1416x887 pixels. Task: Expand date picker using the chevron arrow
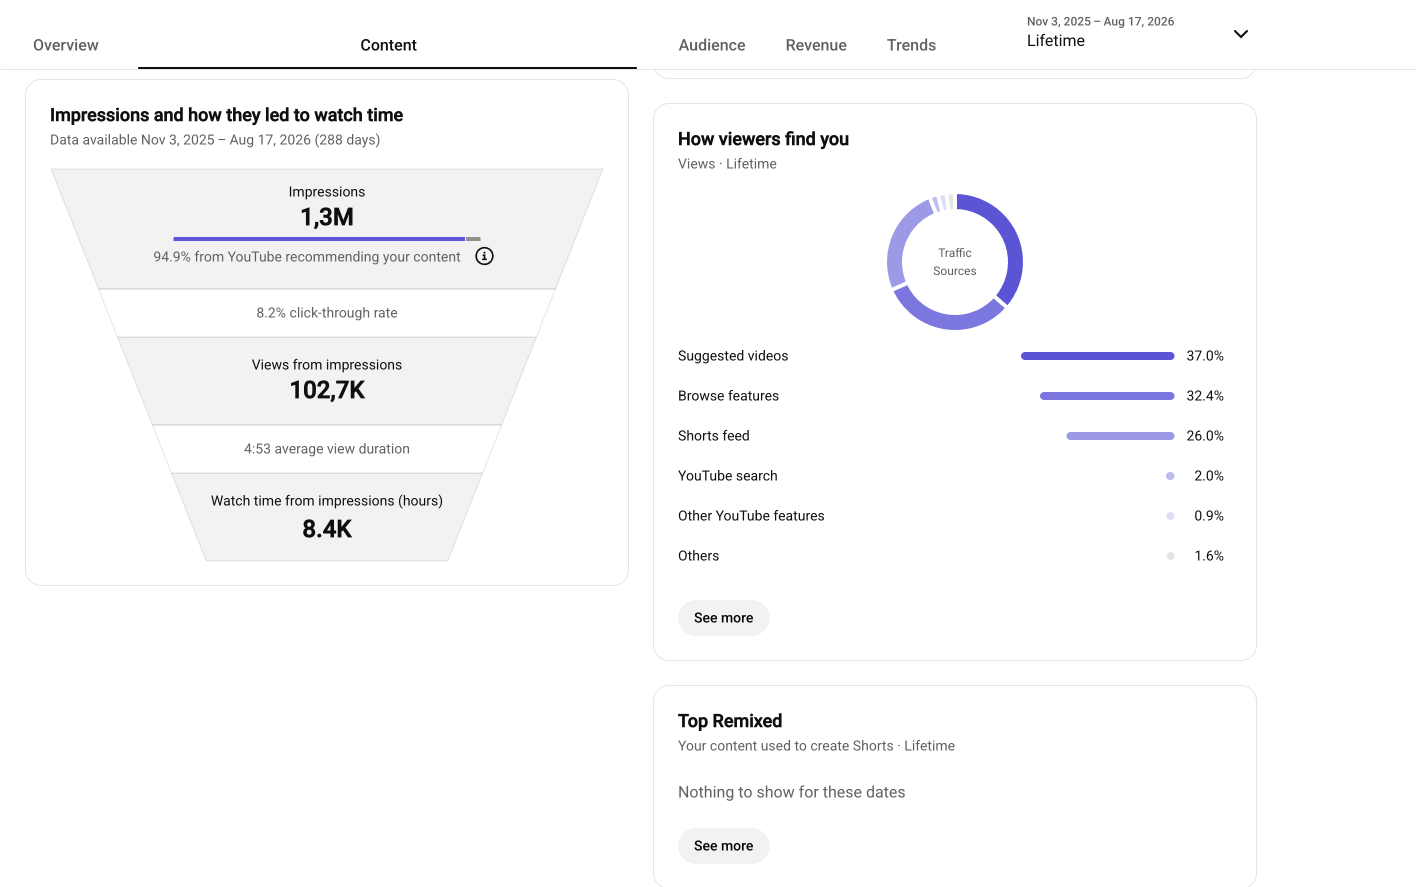tap(1241, 34)
